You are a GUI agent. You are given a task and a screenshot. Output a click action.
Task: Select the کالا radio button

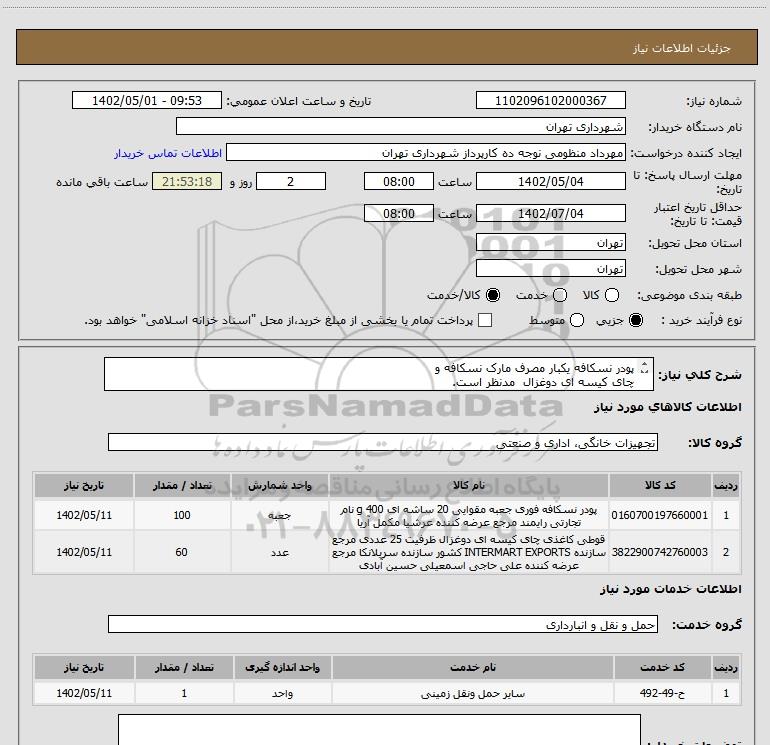coord(612,295)
